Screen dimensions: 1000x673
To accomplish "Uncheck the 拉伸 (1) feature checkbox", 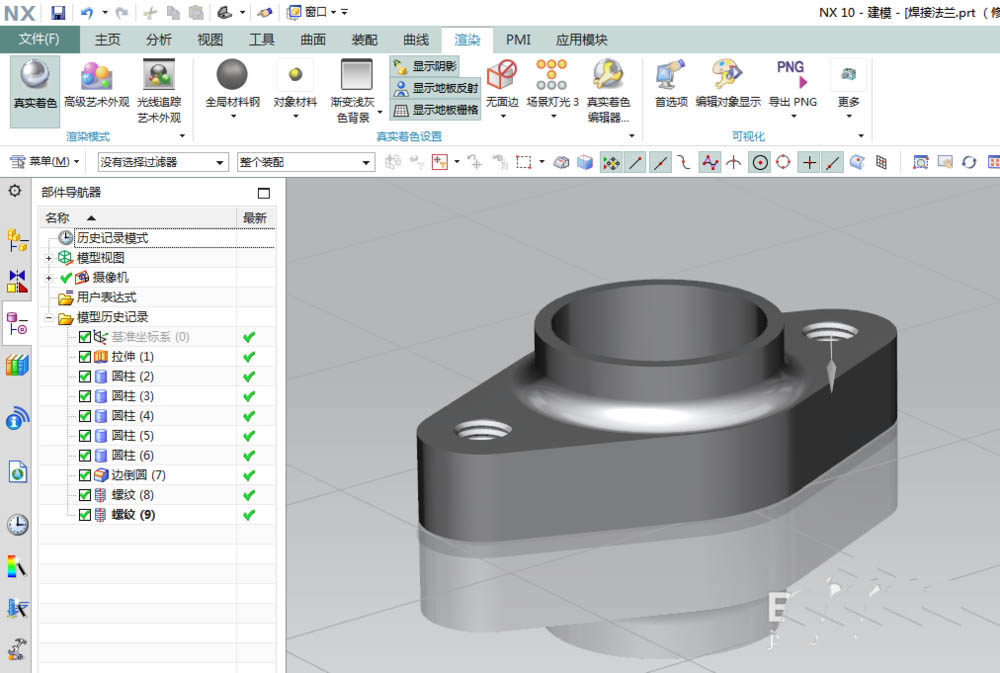I will click(x=85, y=357).
